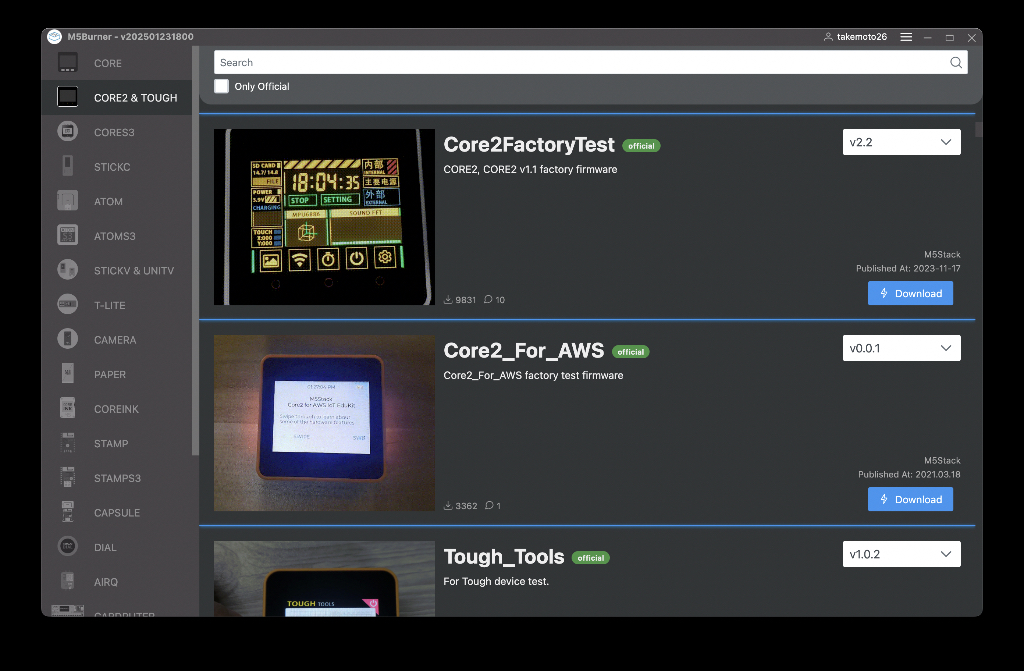This screenshot has height=671, width=1024.
Task: Click the AIRQ device icon
Action: point(67,581)
